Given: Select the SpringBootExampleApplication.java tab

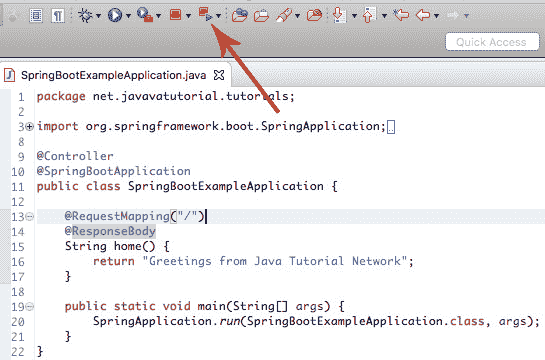Looking at the screenshot, I should pyautogui.click(x=113, y=75).
